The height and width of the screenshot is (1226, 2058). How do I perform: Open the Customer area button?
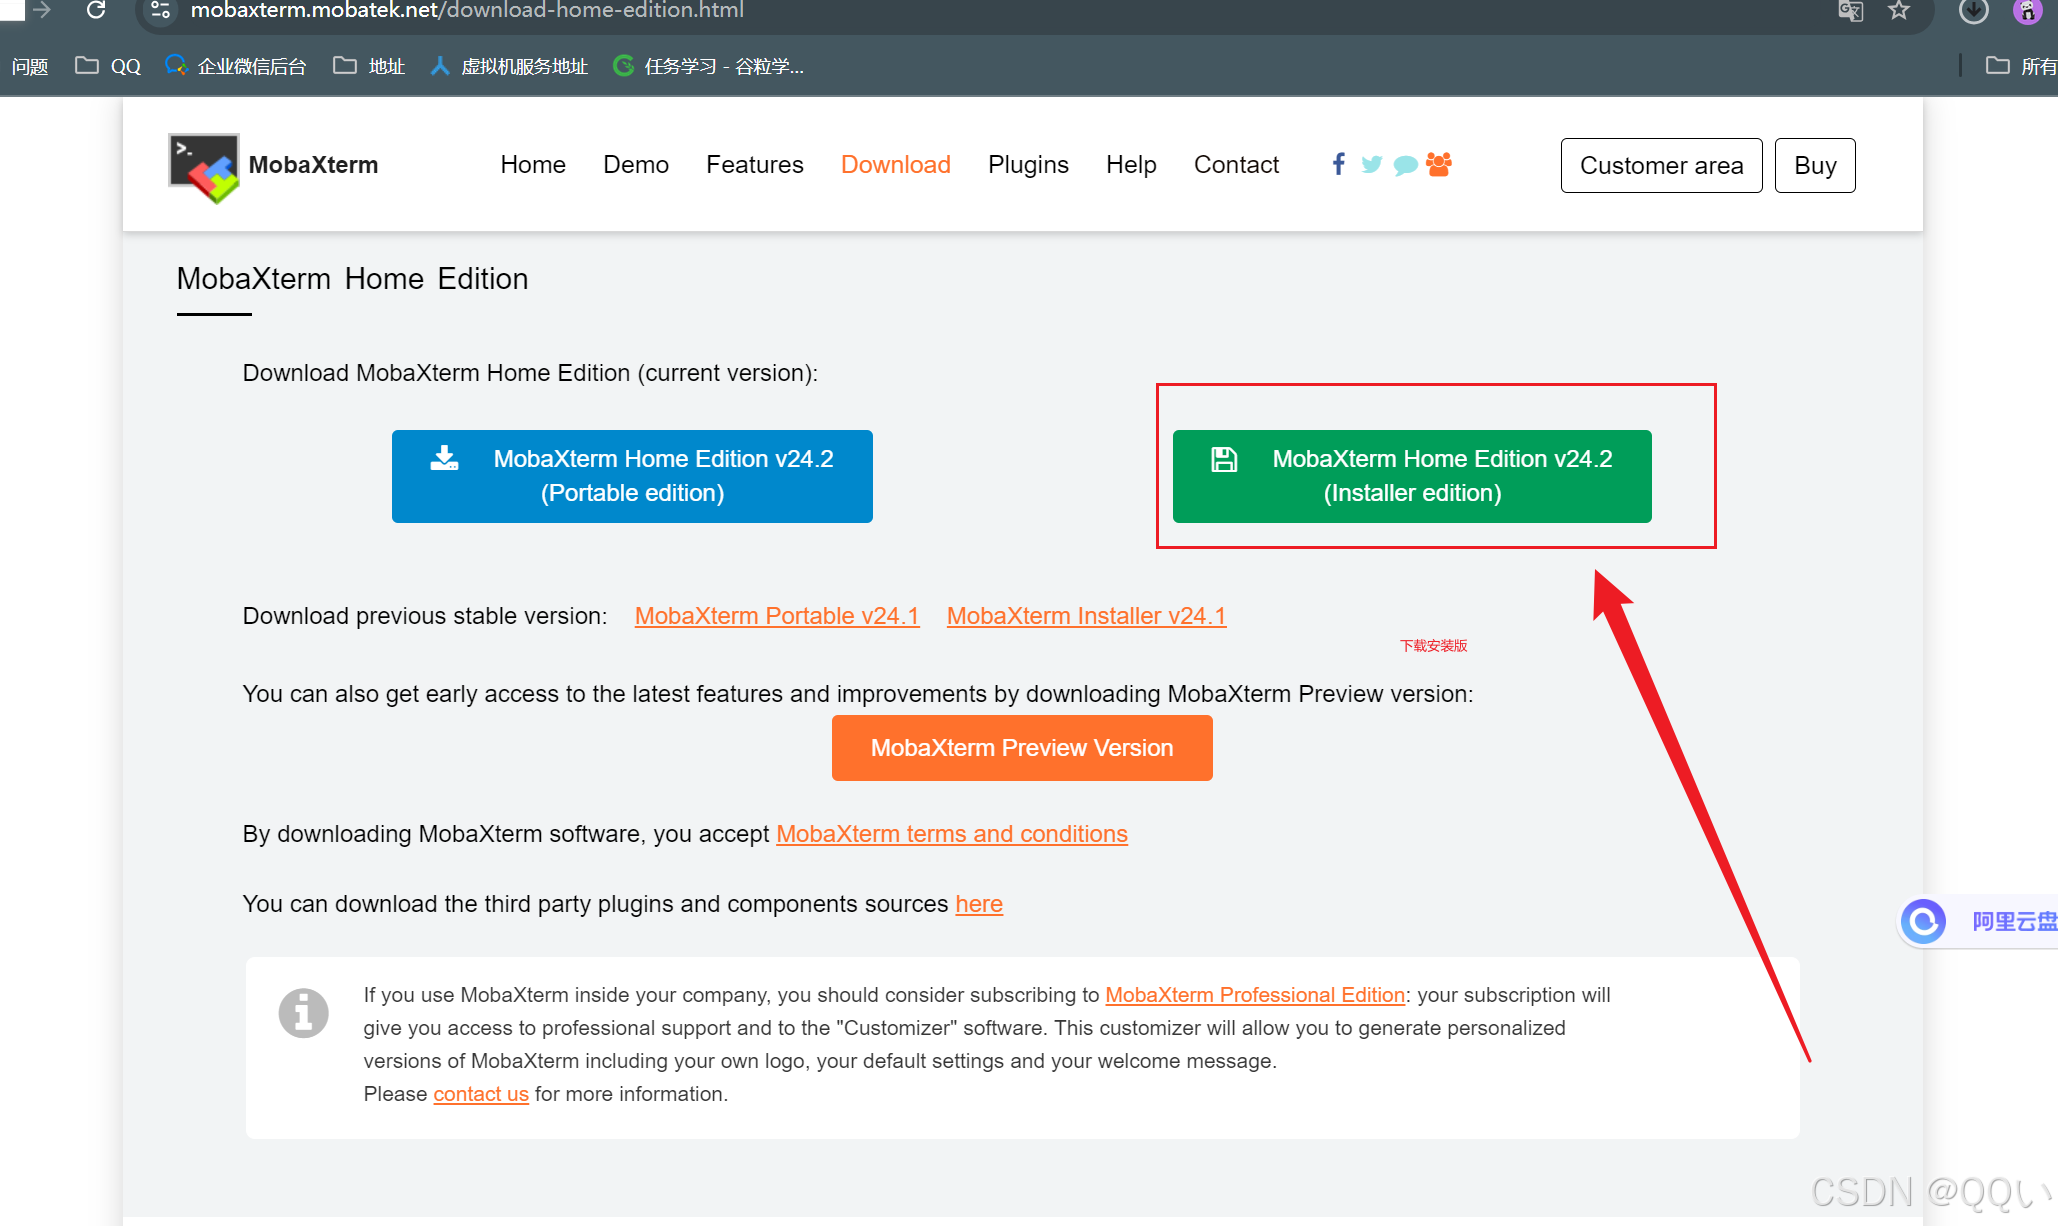coord(1661,166)
